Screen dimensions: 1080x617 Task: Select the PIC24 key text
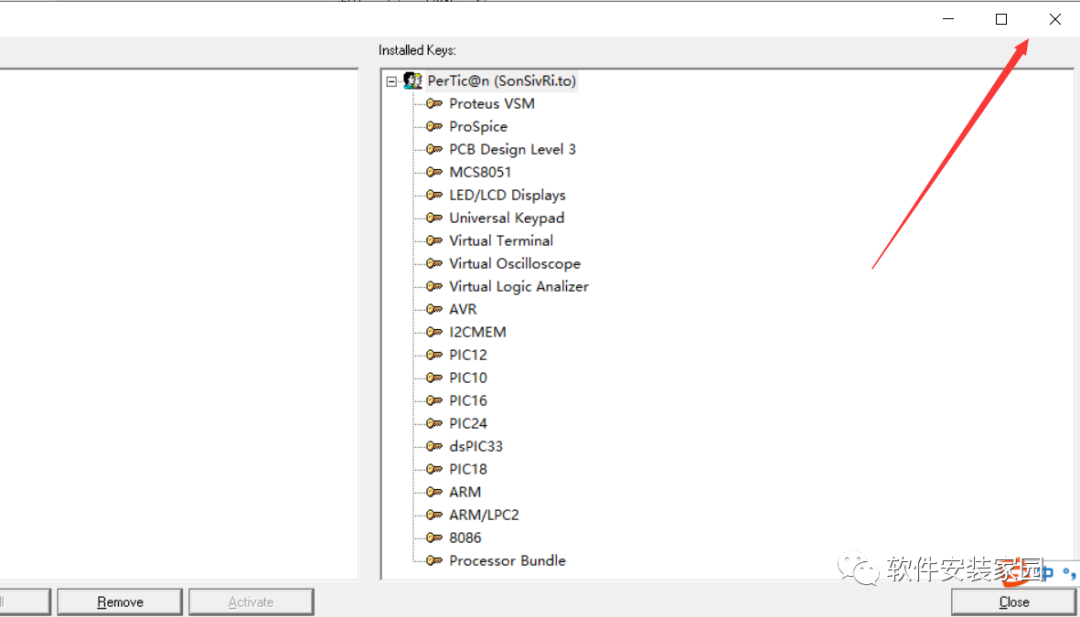click(x=468, y=423)
